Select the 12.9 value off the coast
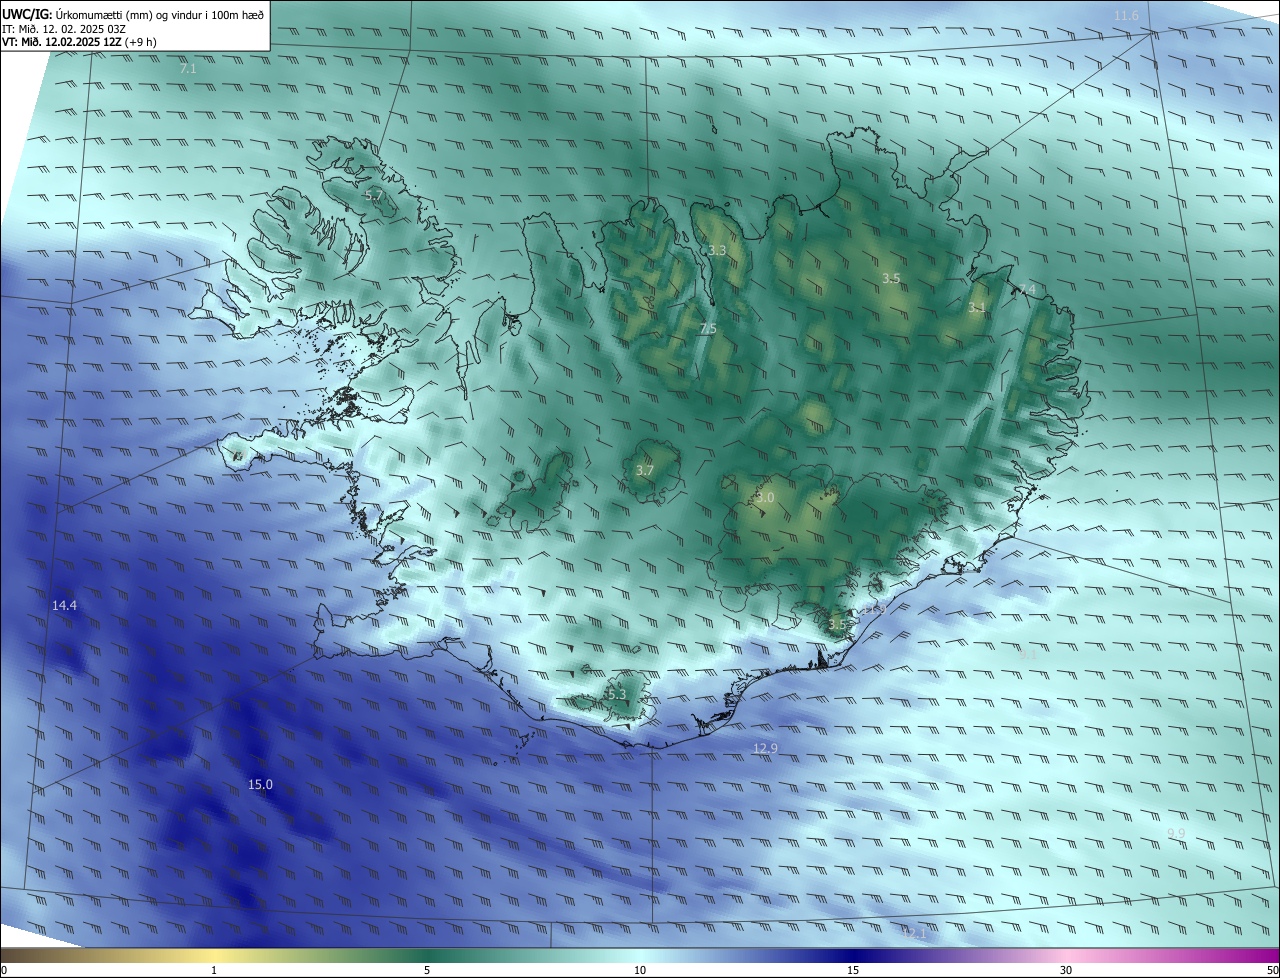This screenshot has height=978, width=1280. [x=765, y=748]
